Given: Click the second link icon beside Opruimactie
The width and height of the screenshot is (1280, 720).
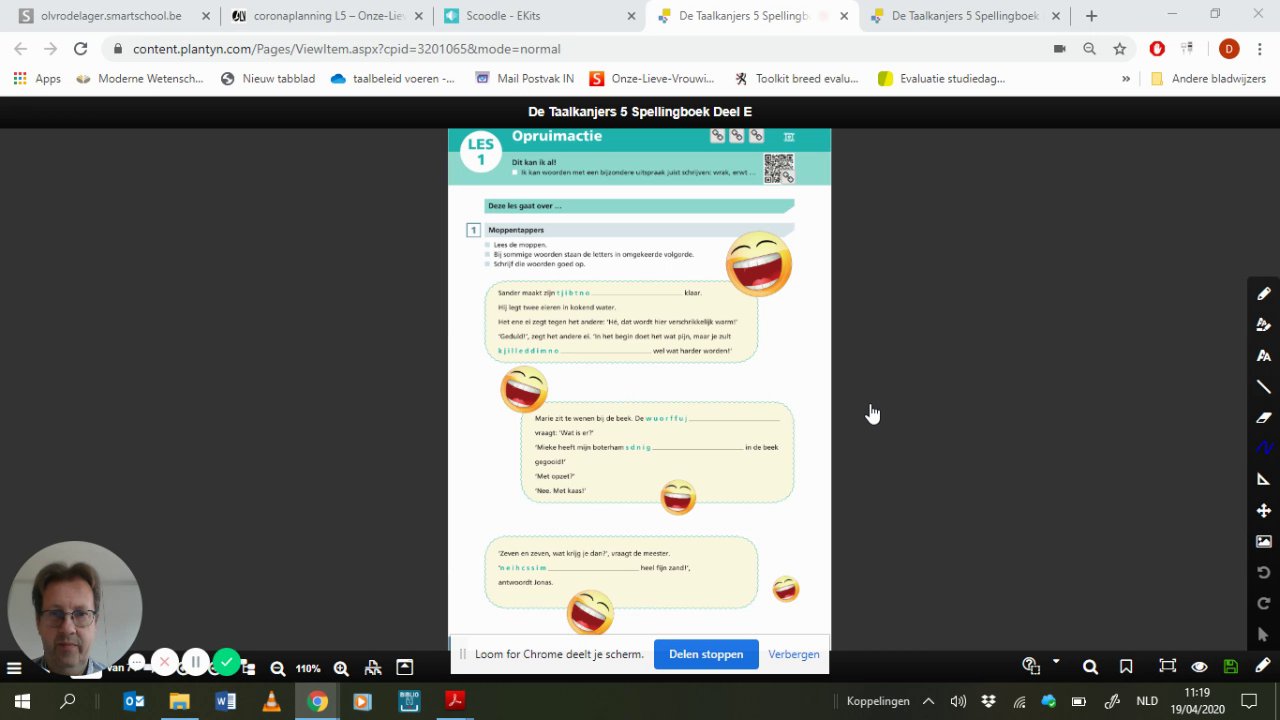Looking at the screenshot, I should coord(736,136).
